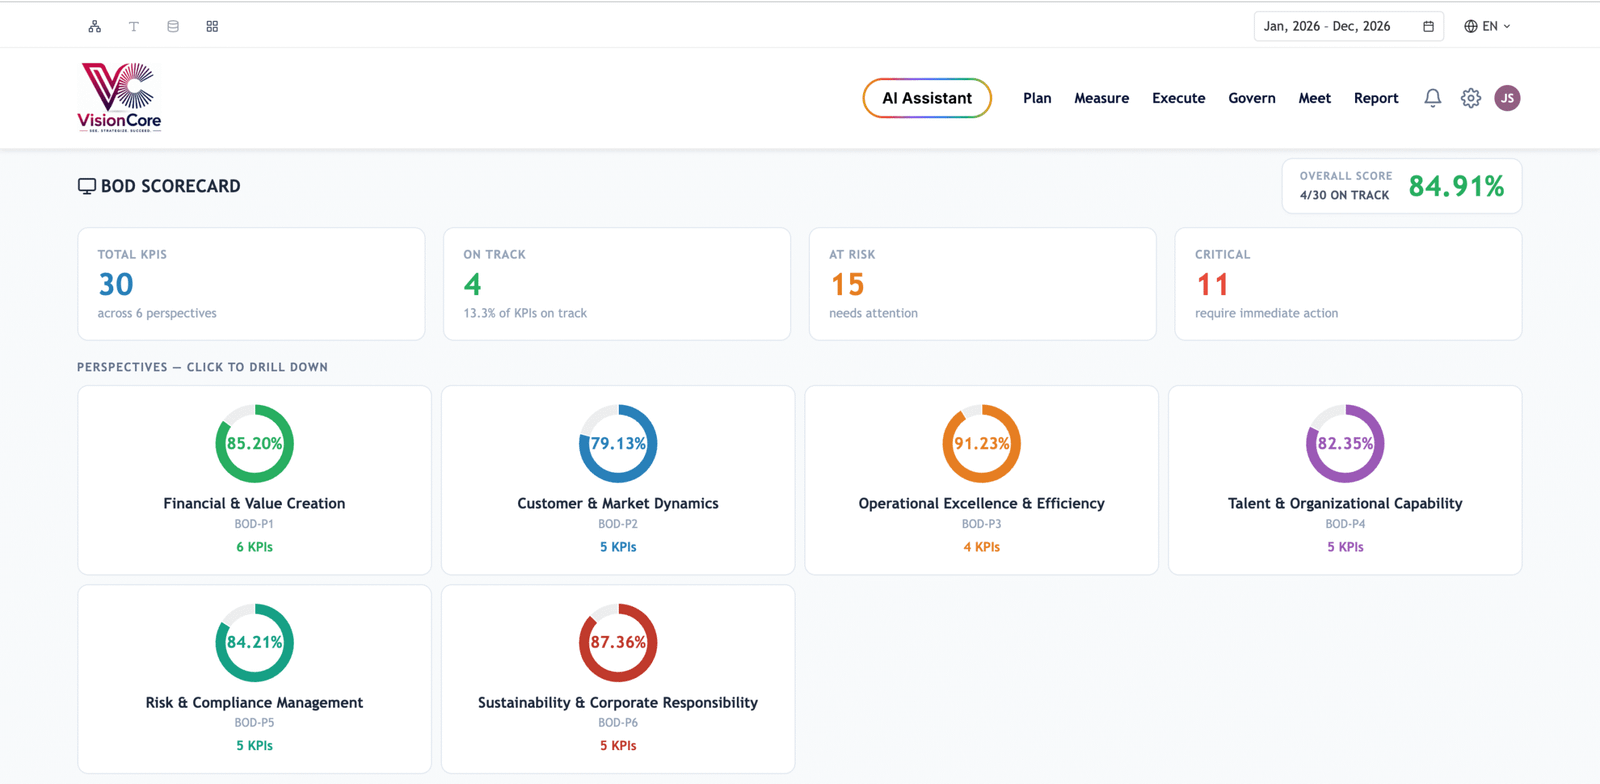Click the database icon in top toolbar
The image size is (1600, 784).
[173, 26]
